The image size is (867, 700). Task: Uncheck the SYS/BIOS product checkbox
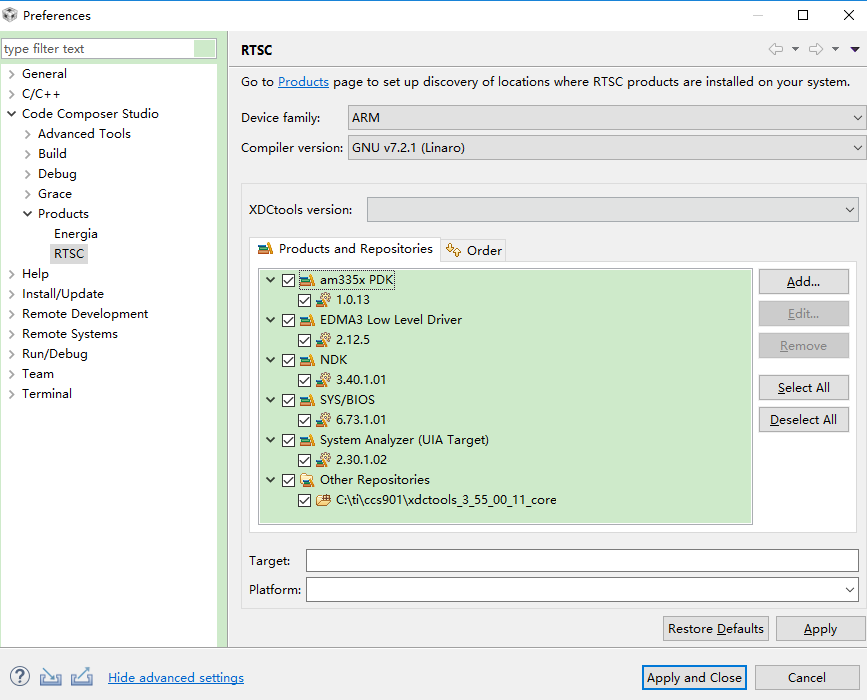(x=288, y=400)
